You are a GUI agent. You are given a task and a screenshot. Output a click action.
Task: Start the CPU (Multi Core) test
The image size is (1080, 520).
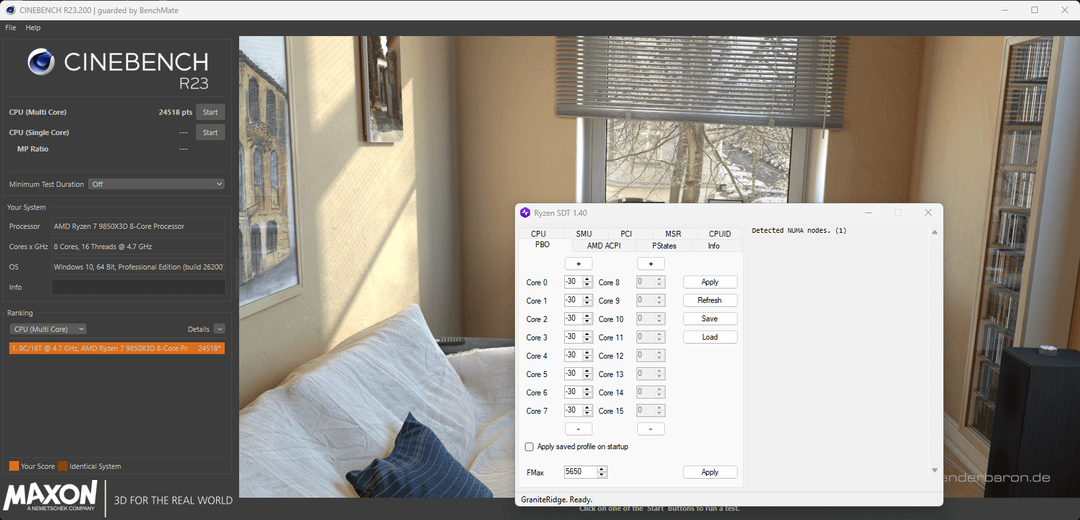click(x=210, y=112)
